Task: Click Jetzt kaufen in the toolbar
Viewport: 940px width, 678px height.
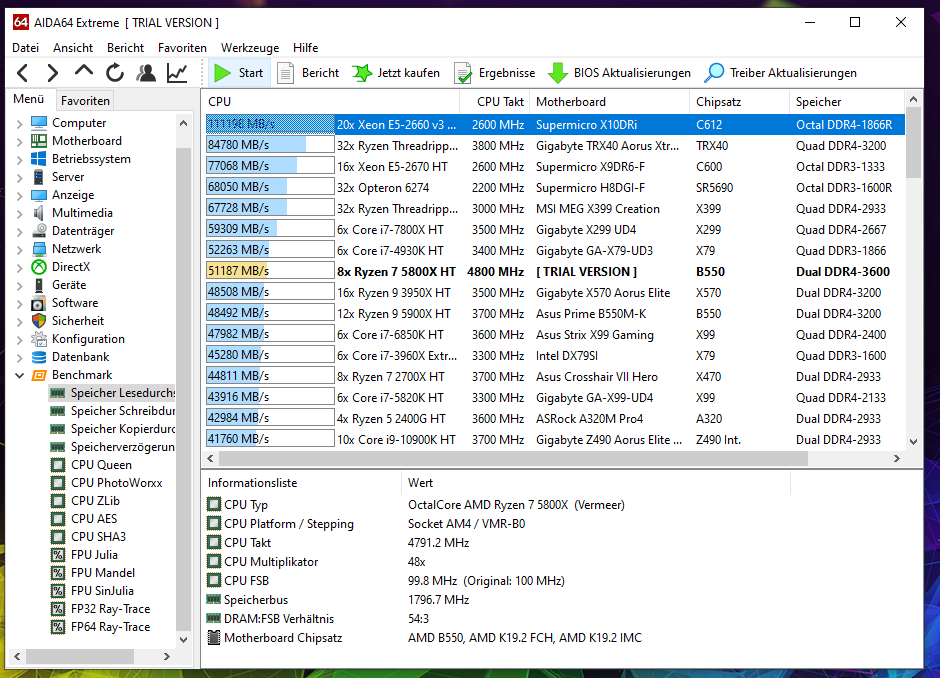Action: click(x=396, y=73)
